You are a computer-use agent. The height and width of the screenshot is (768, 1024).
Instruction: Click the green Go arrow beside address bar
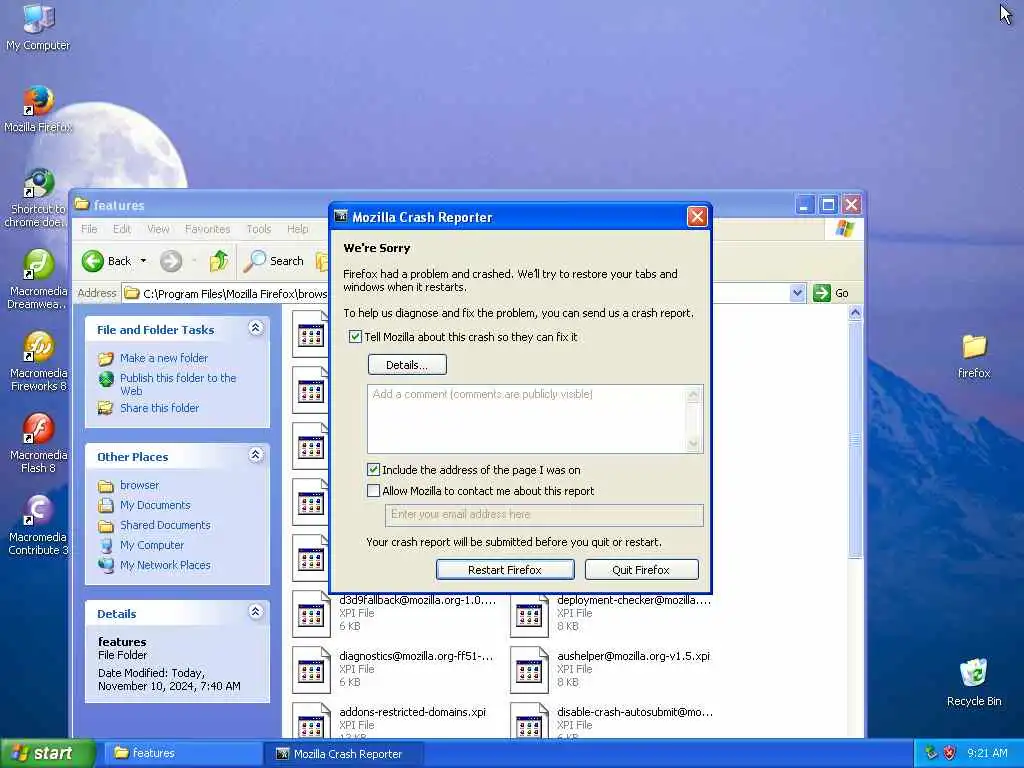pyautogui.click(x=822, y=293)
